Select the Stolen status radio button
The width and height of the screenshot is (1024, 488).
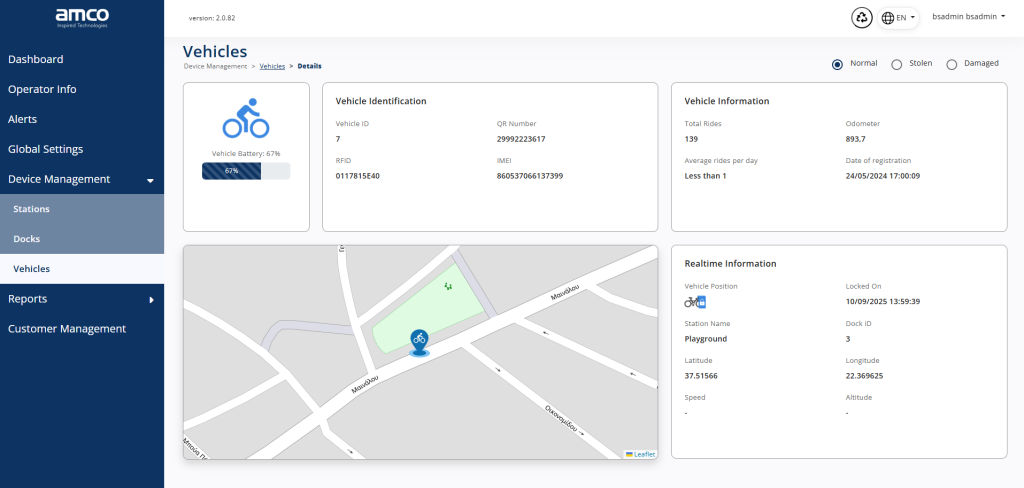pyautogui.click(x=897, y=64)
